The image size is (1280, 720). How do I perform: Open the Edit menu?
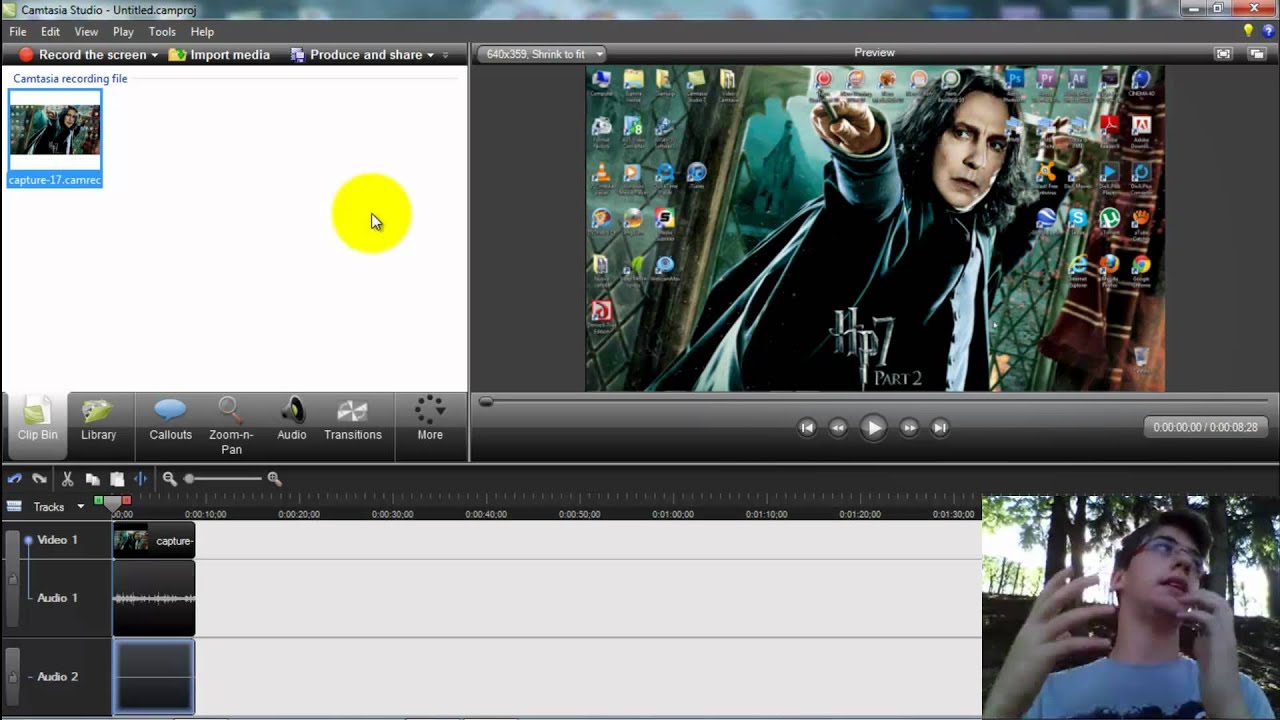[x=50, y=32]
